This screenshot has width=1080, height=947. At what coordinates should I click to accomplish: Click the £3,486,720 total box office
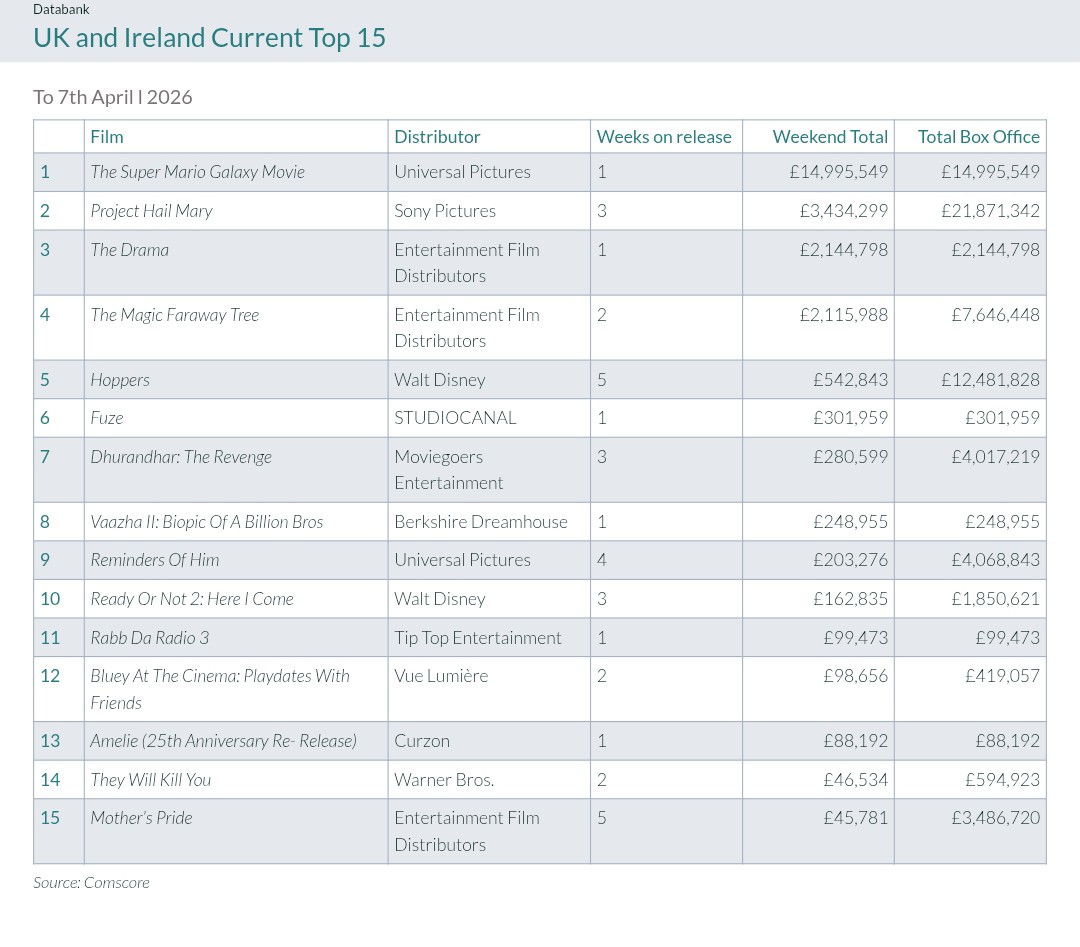tap(995, 818)
